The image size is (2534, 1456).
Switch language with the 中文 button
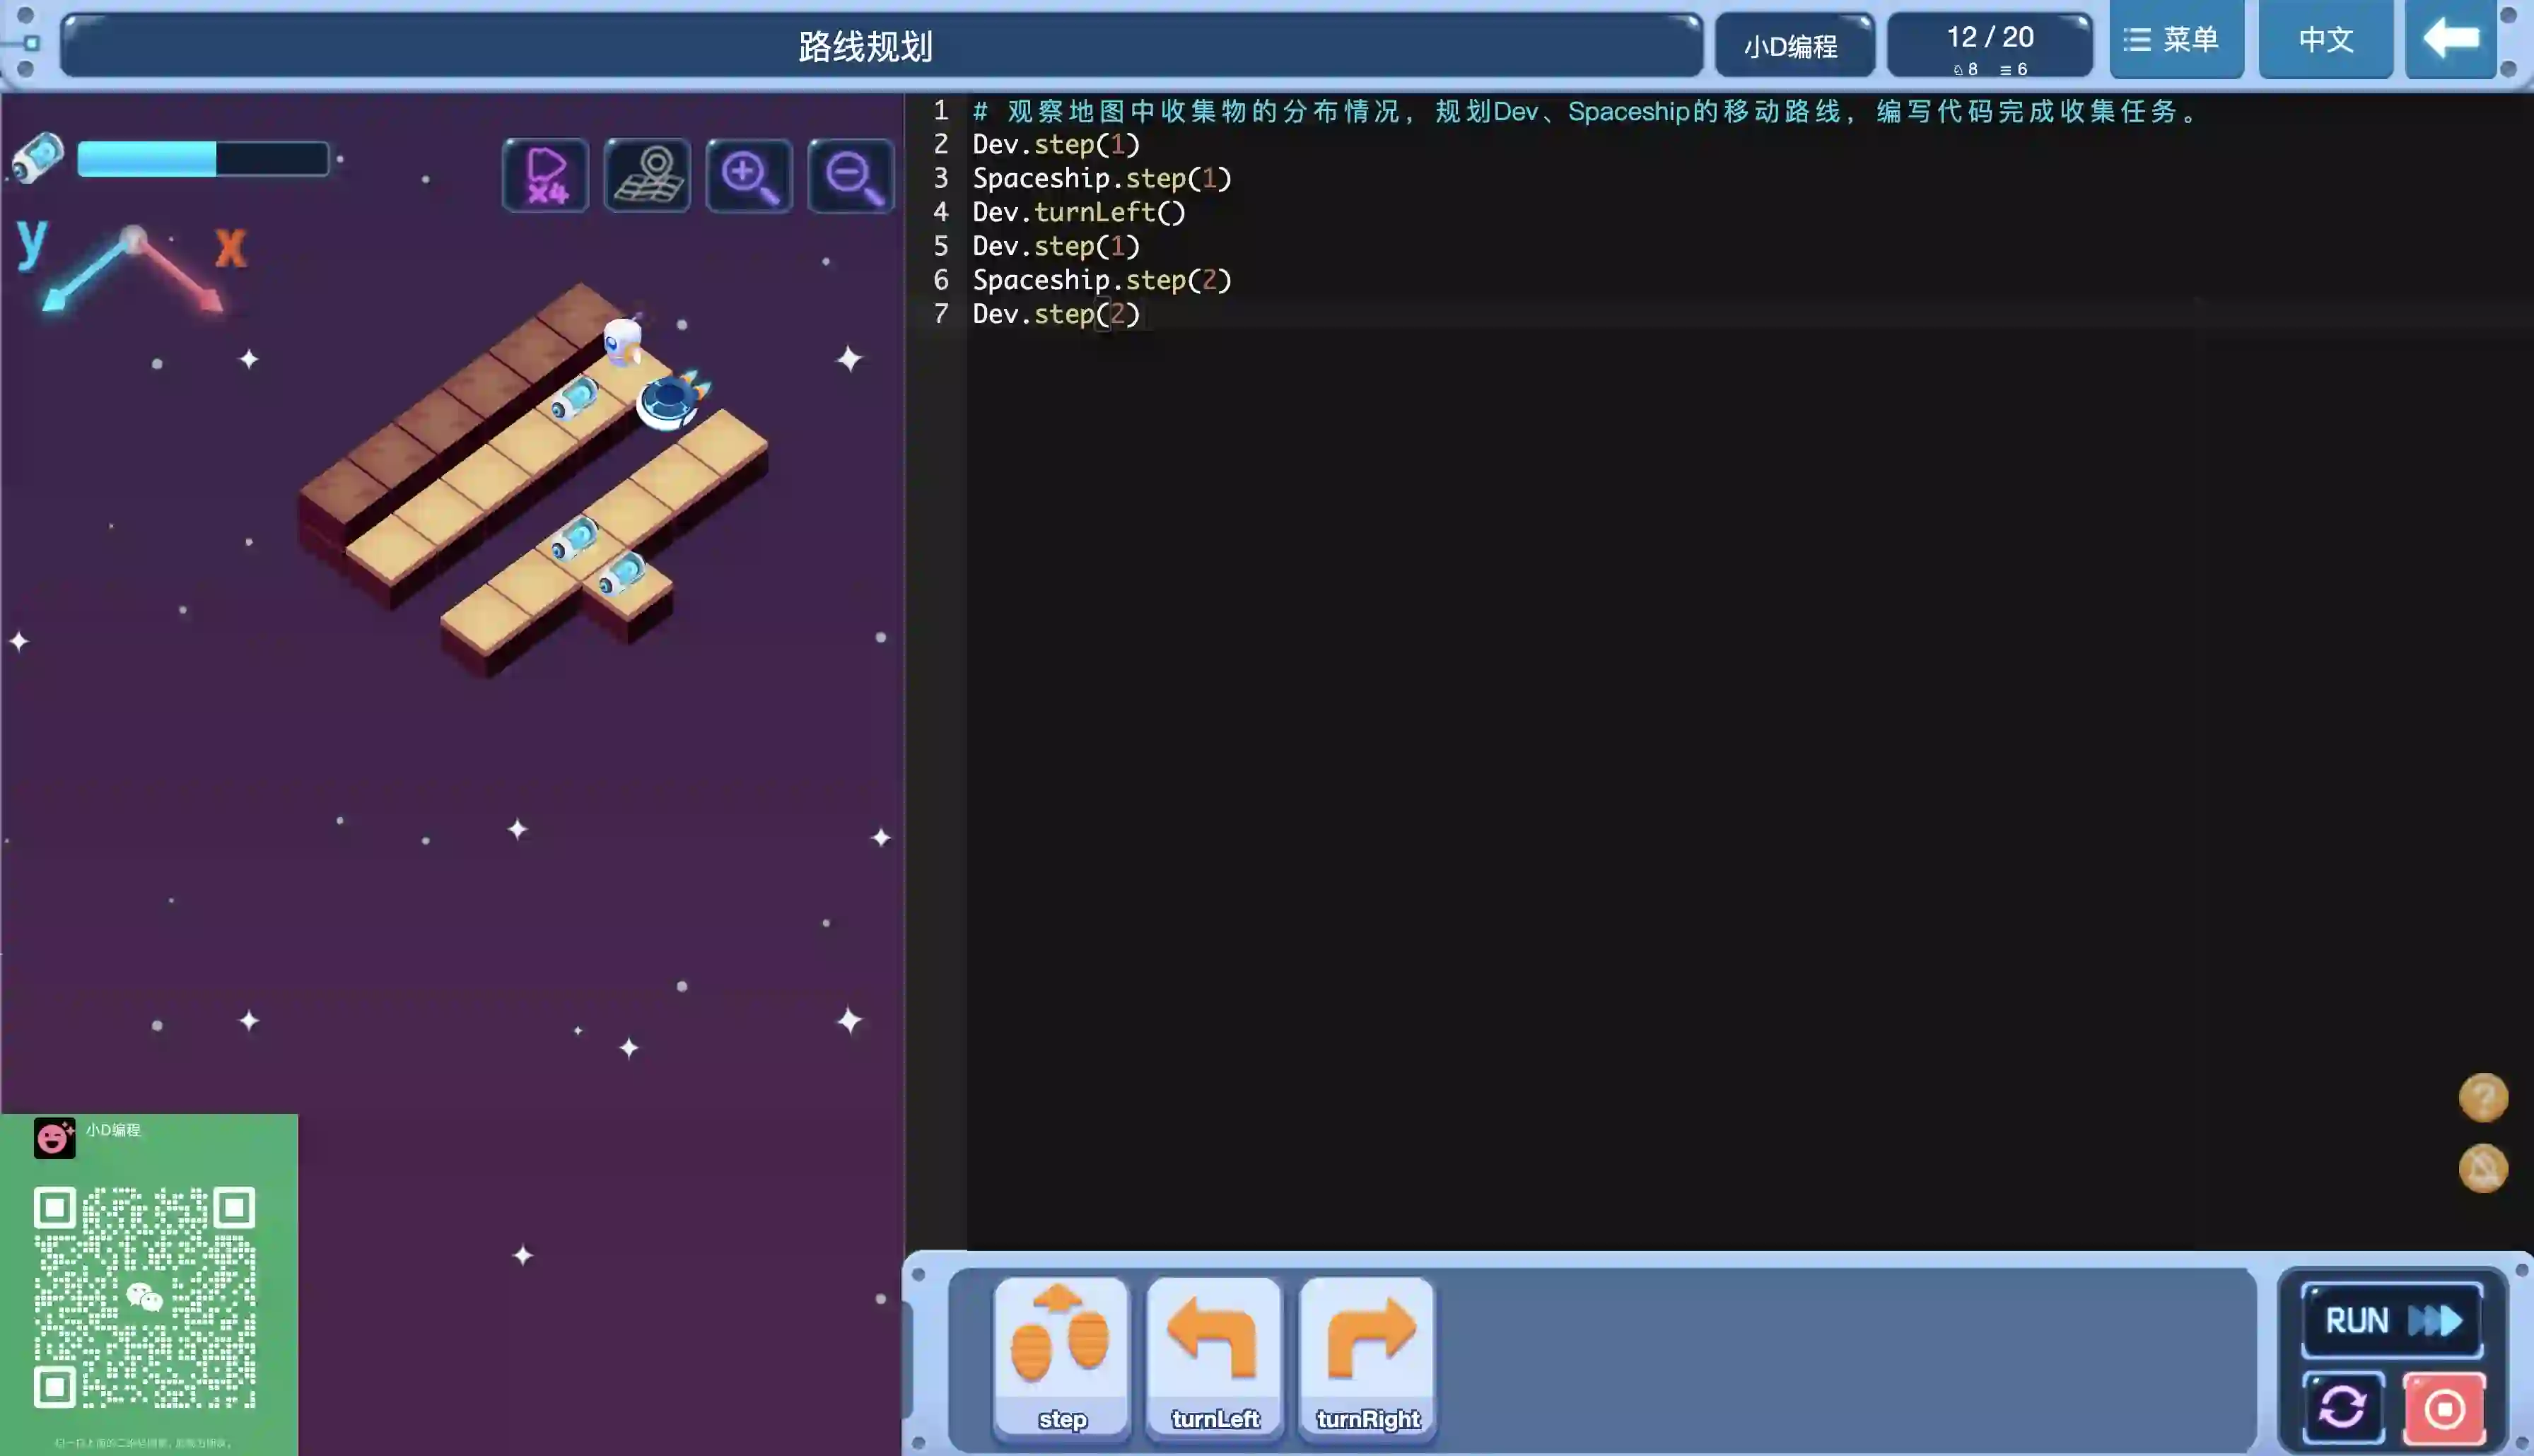pos(2325,40)
